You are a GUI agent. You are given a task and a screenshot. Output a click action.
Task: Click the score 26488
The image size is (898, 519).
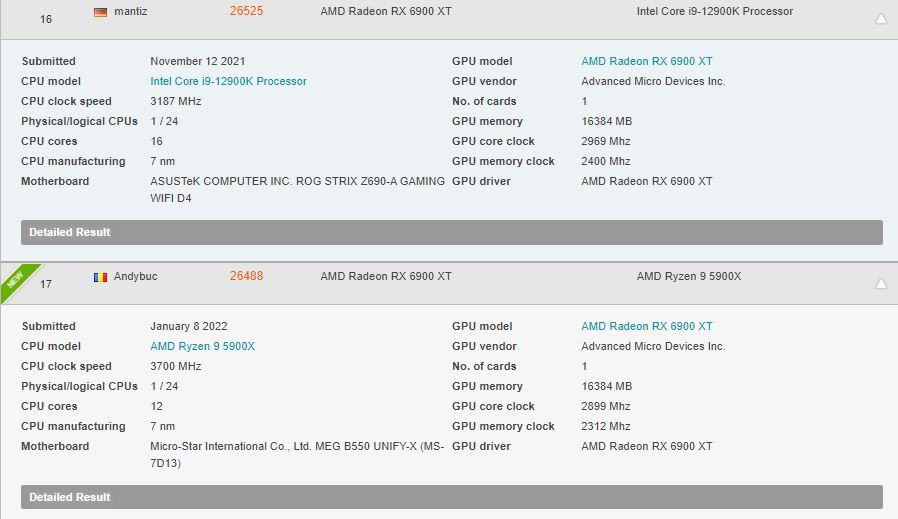click(x=246, y=276)
